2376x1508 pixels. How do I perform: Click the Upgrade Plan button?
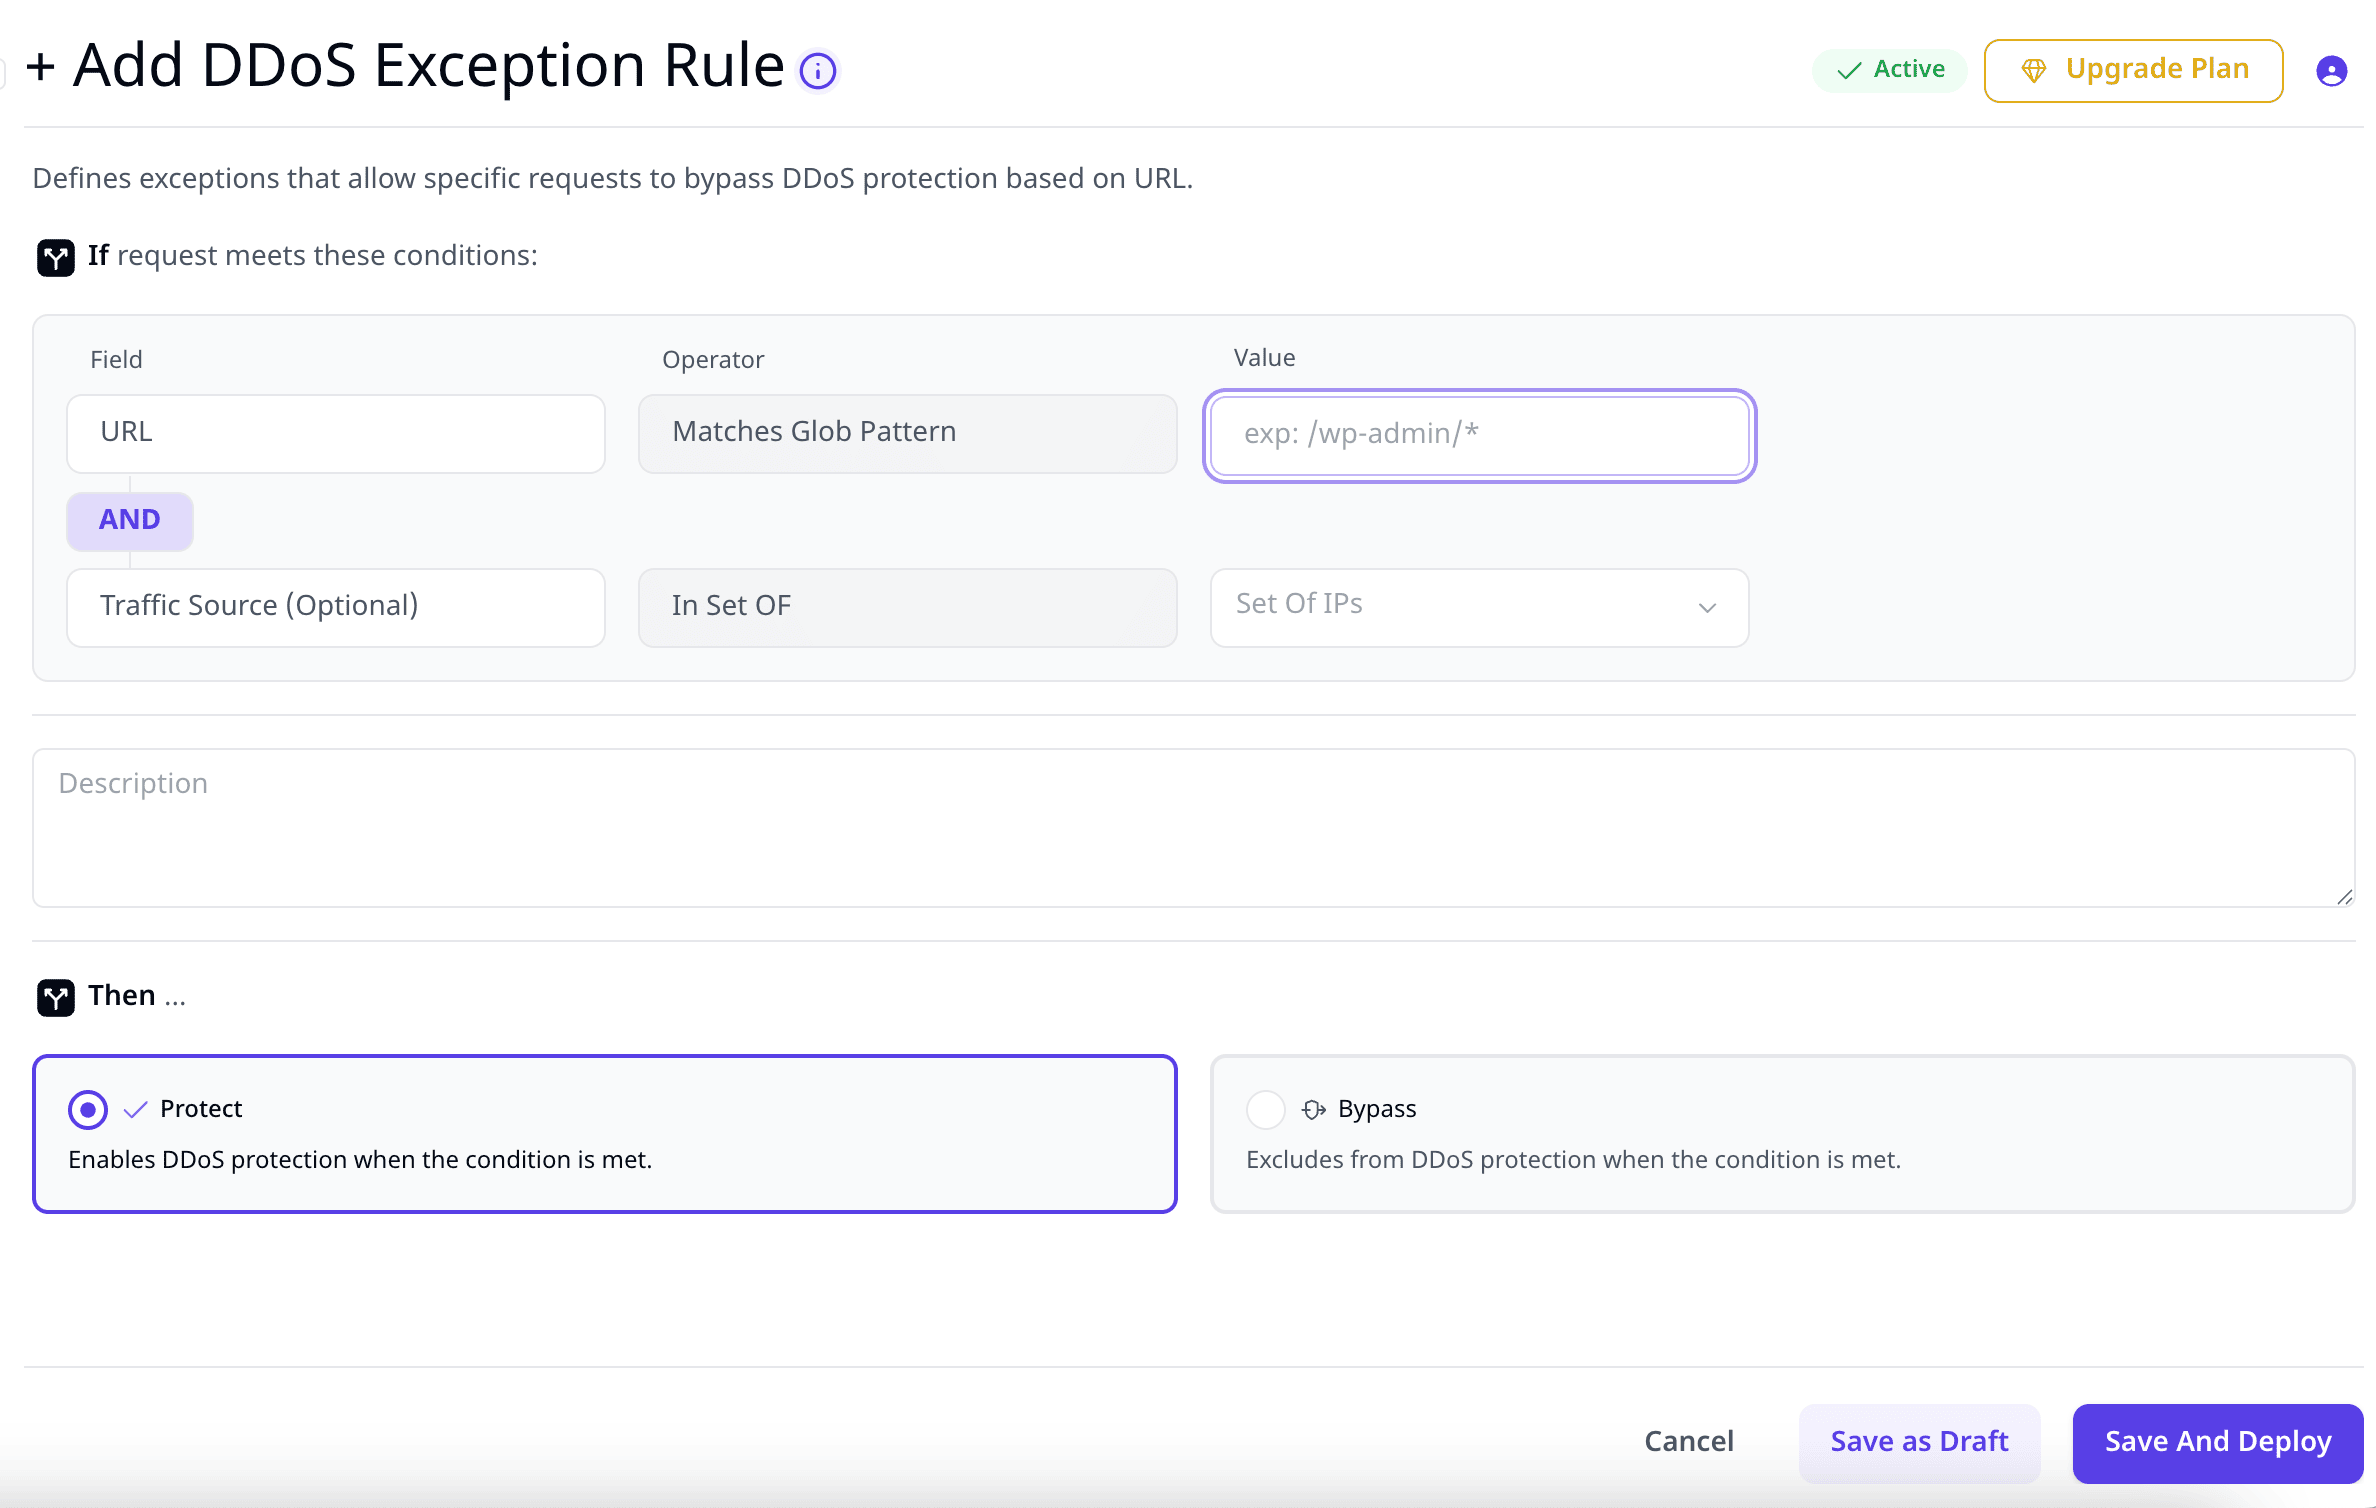[2133, 70]
